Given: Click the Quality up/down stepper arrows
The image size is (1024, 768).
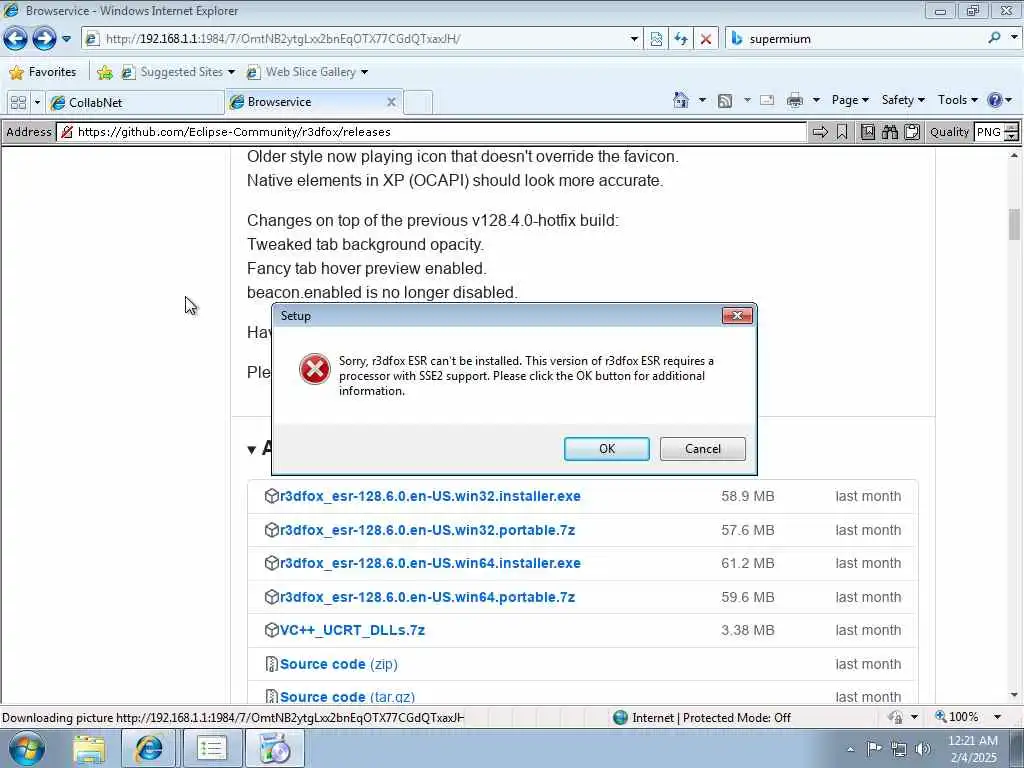Looking at the screenshot, I should point(1011,132).
